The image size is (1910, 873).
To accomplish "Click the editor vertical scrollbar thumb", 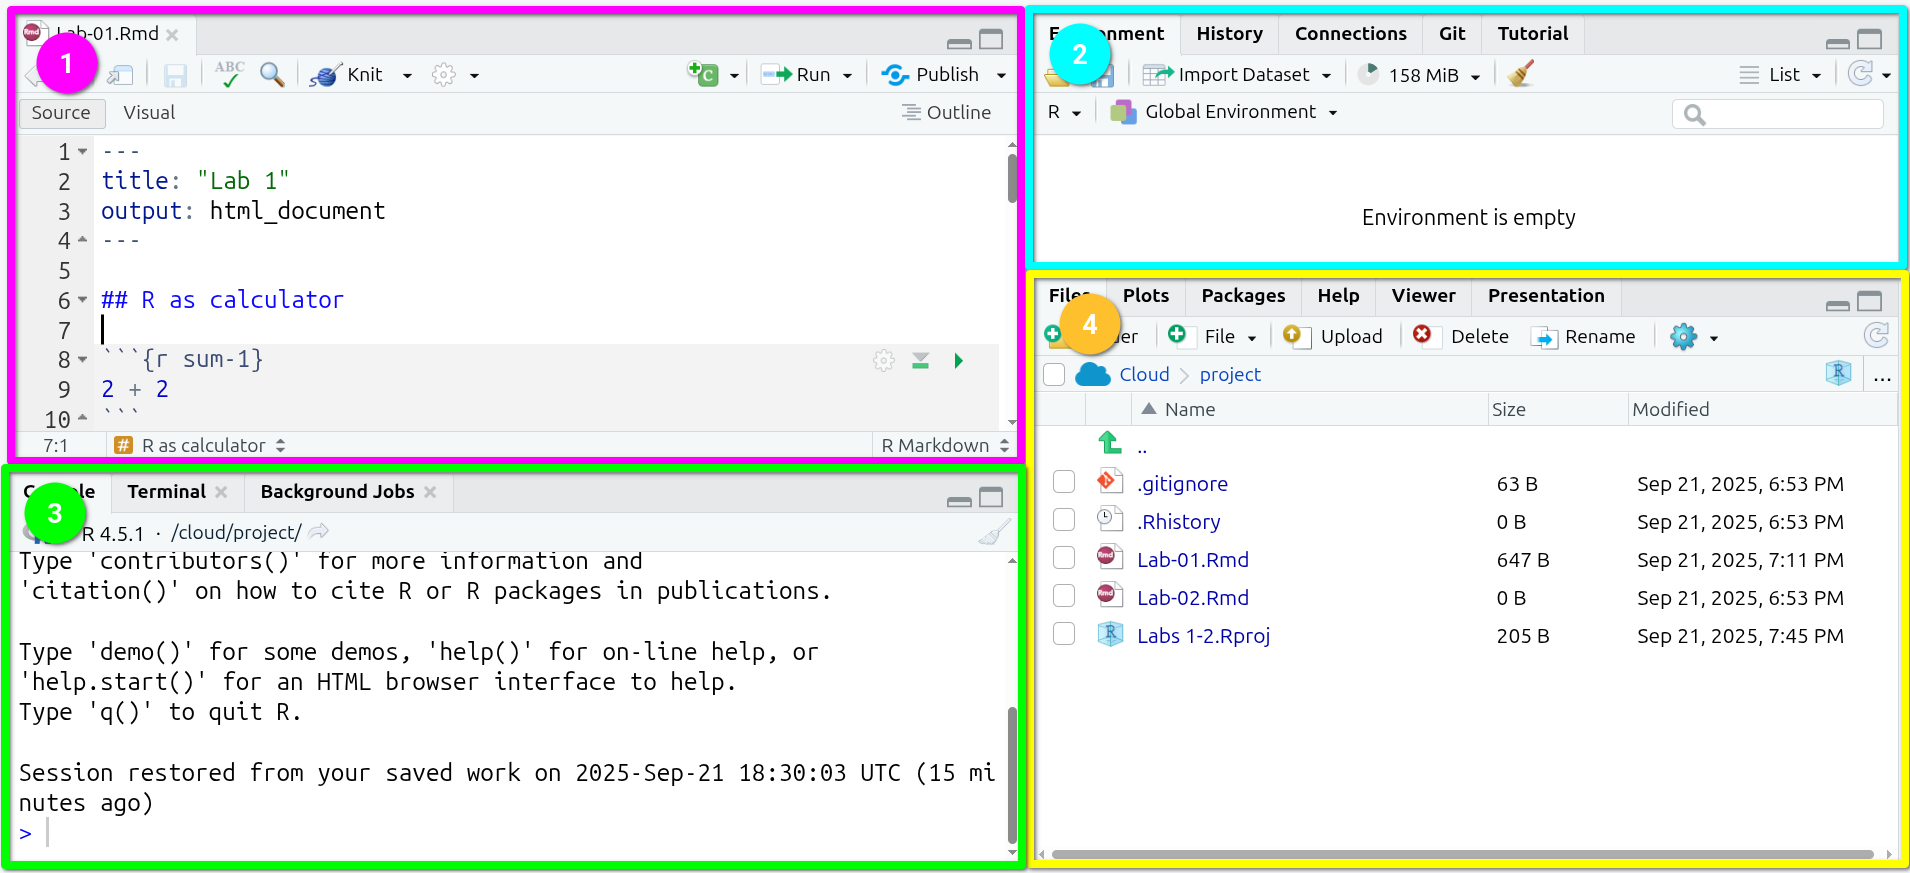I will coord(1012,178).
